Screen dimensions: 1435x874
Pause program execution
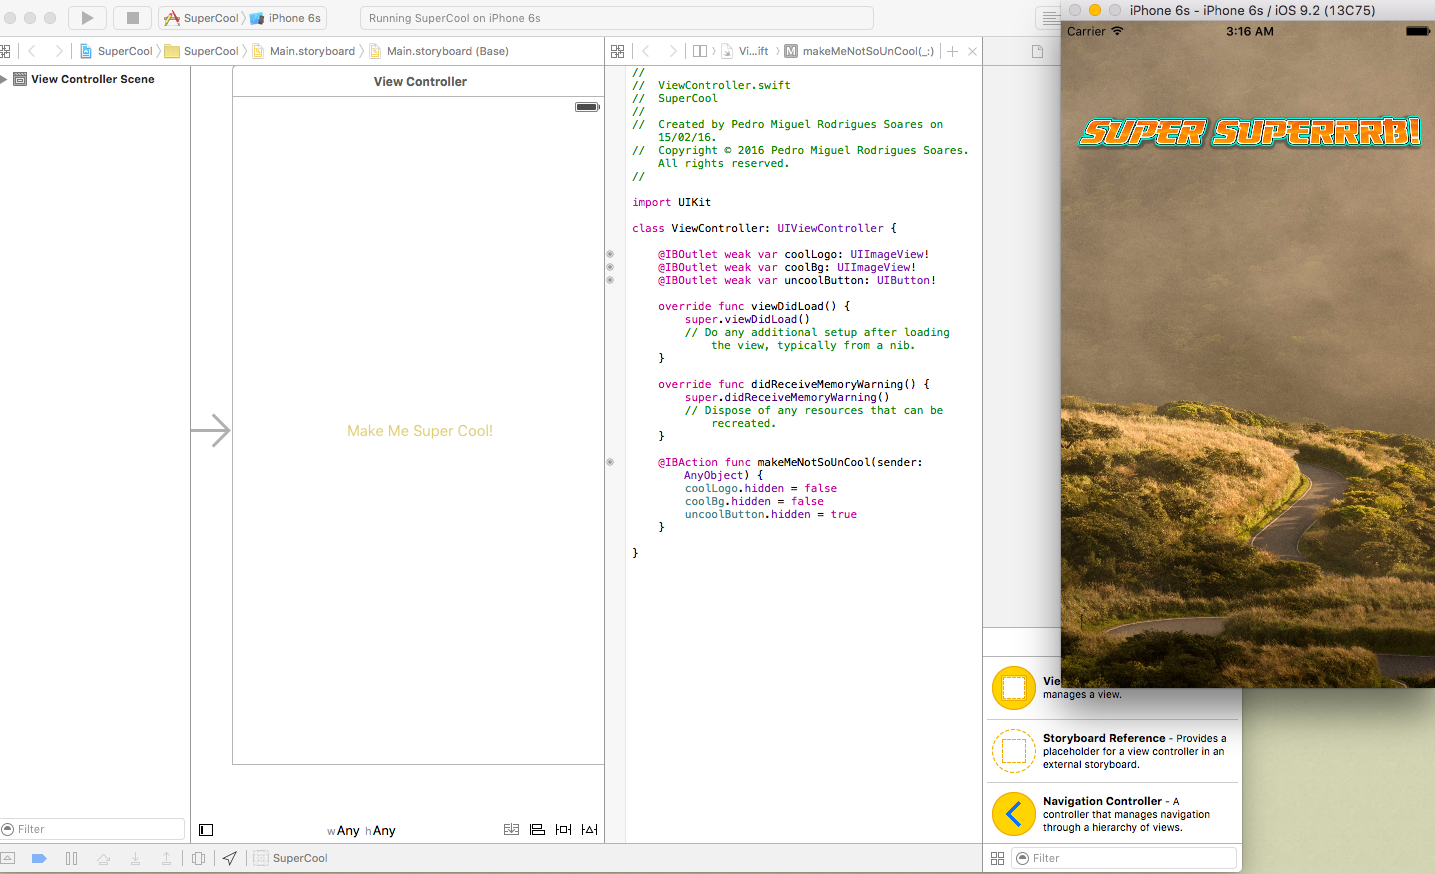coord(71,858)
